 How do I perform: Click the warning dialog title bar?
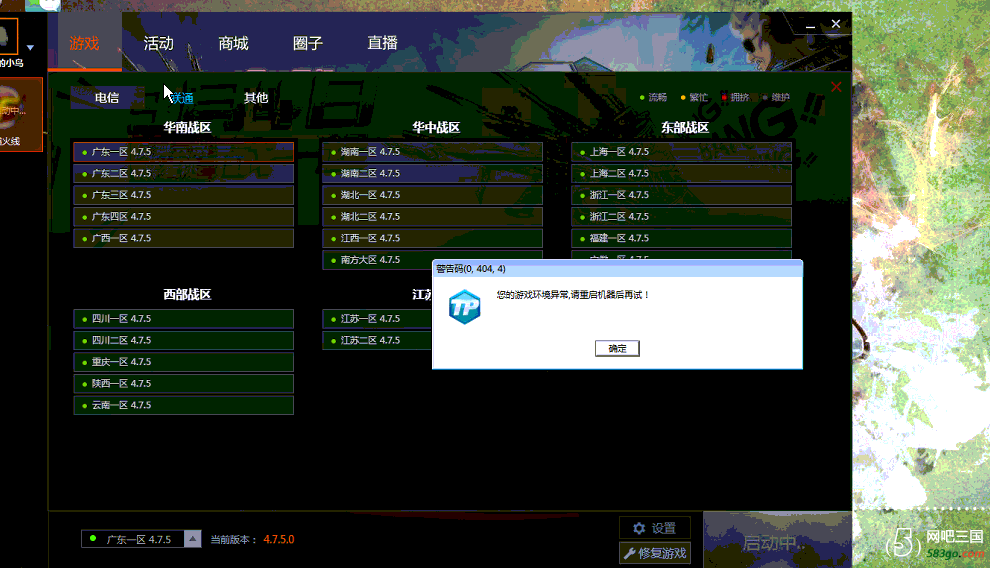pyautogui.click(x=617, y=268)
